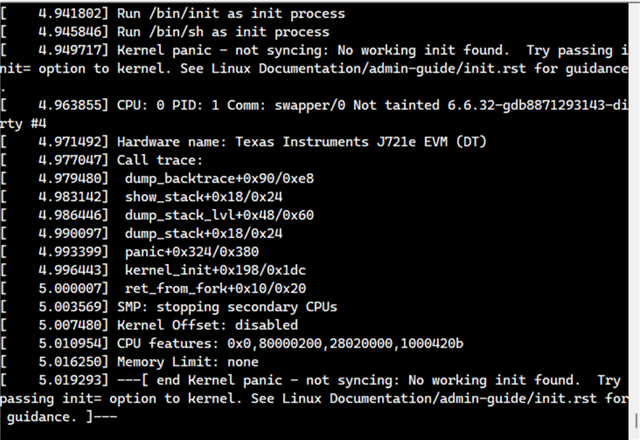
Task: Click the empty vertical scrollbar track area
Action: click(634, 204)
